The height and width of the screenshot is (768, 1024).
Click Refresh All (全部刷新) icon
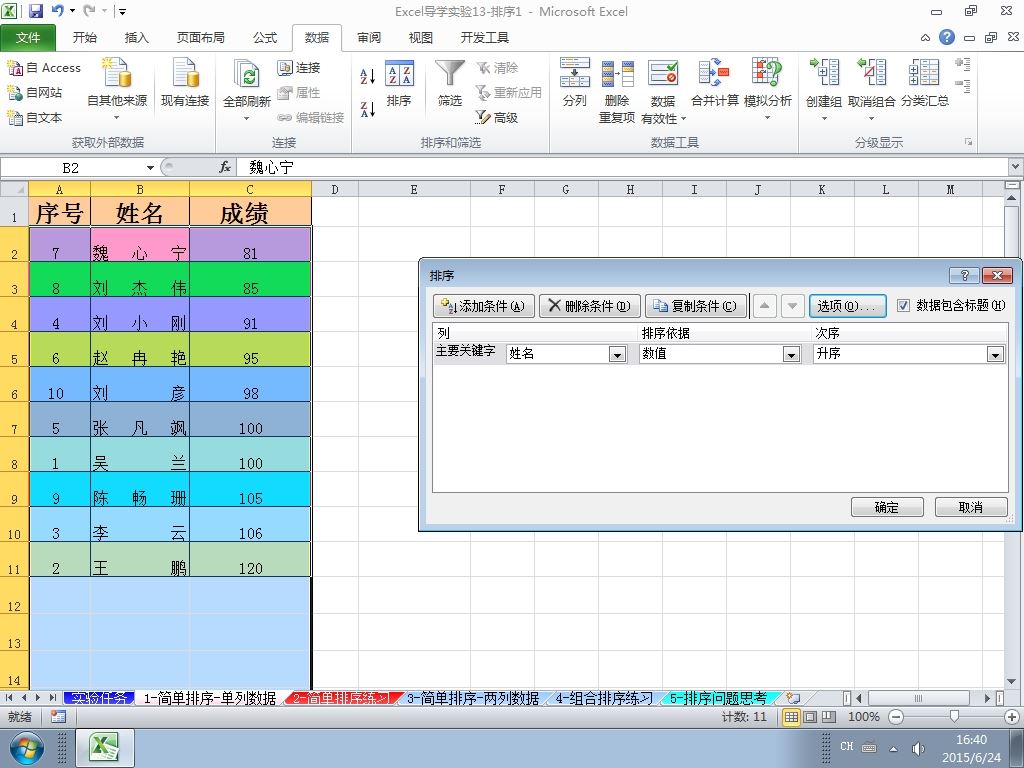[x=247, y=89]
